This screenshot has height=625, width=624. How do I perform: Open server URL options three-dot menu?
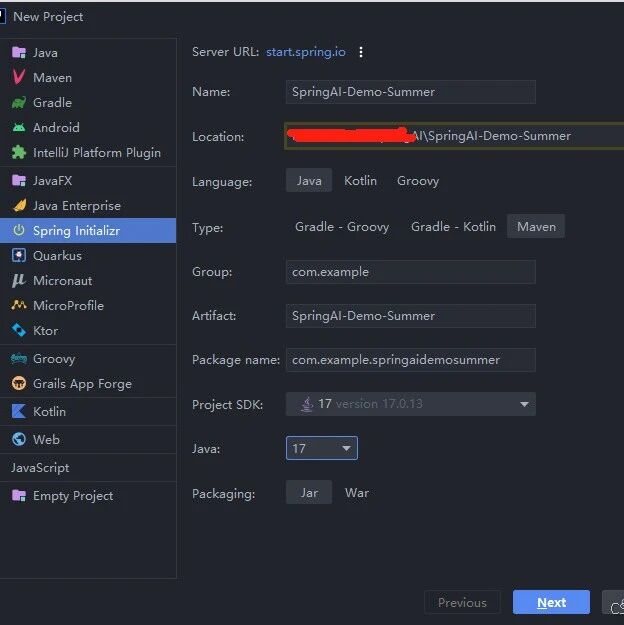point(361,52)
